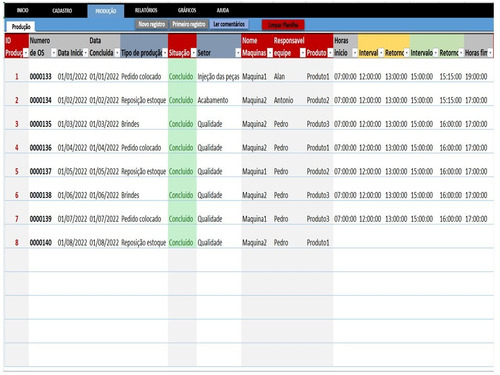Go to the GRÁFICOS tab

tap(187, 10)
